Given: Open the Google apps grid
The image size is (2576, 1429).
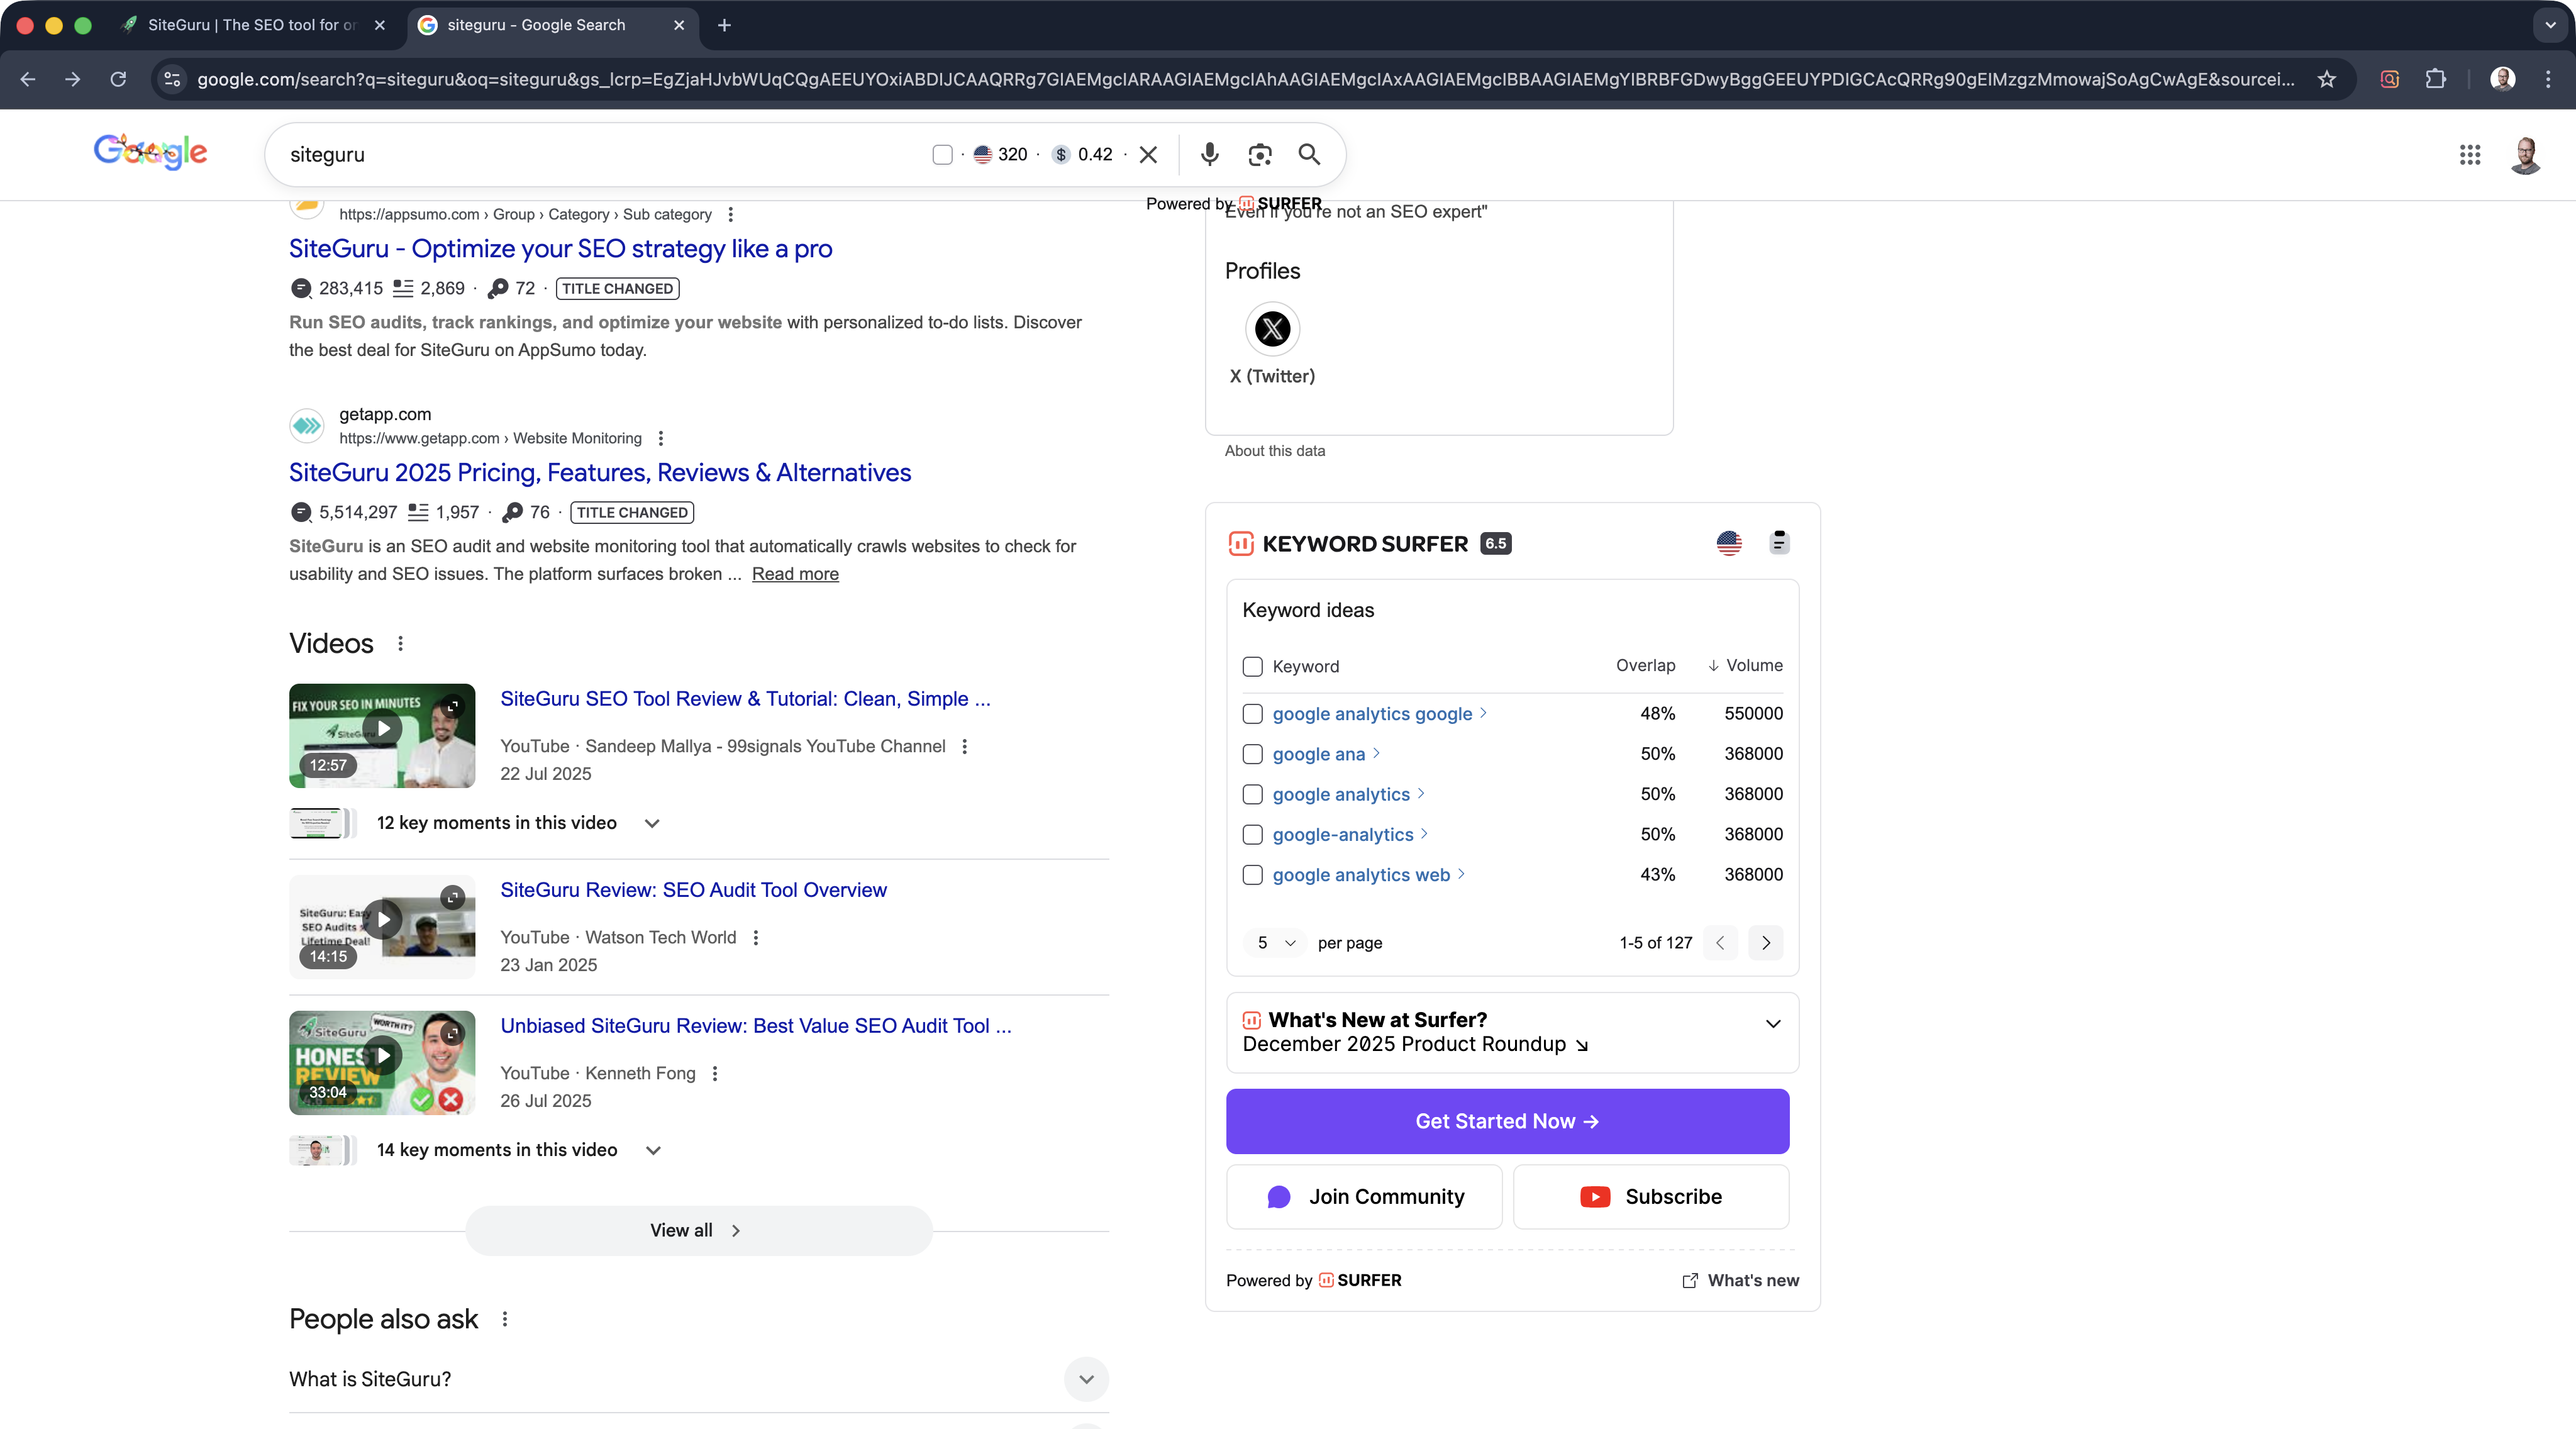Looking at the screenshot, I should coord(2469,154).
